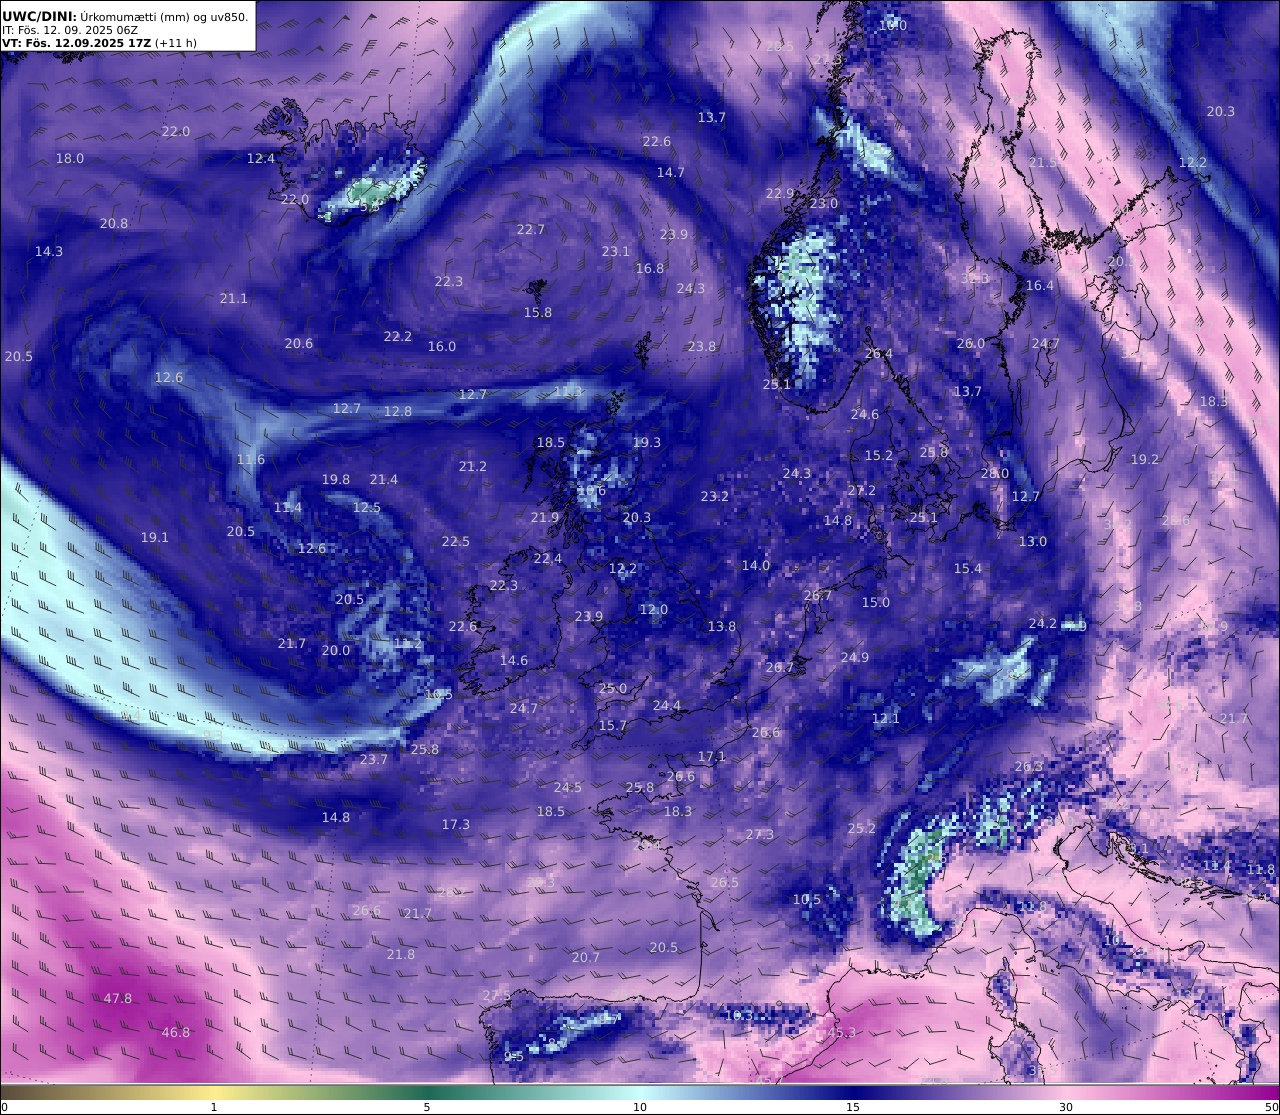1280x1115 pixels.
Task: Select the 24.6 map value
Action: coord(865,415)
